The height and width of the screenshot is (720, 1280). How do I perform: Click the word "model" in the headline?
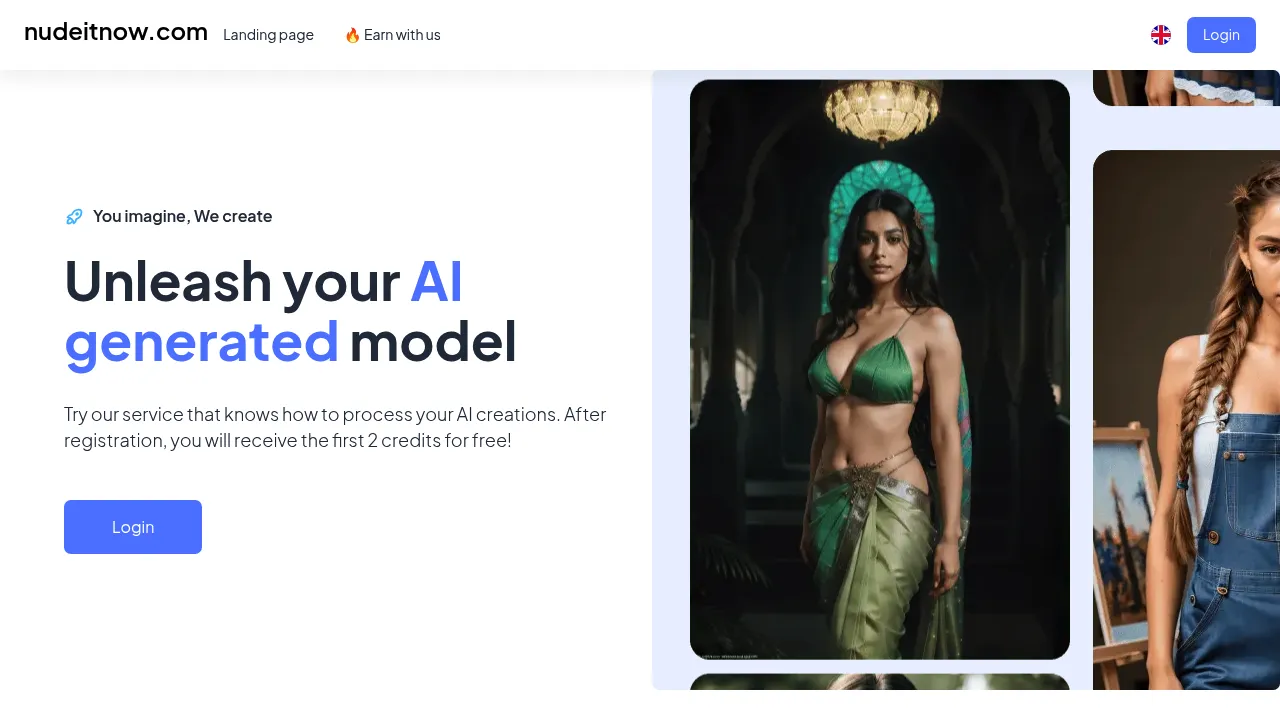tap(433, 341)
